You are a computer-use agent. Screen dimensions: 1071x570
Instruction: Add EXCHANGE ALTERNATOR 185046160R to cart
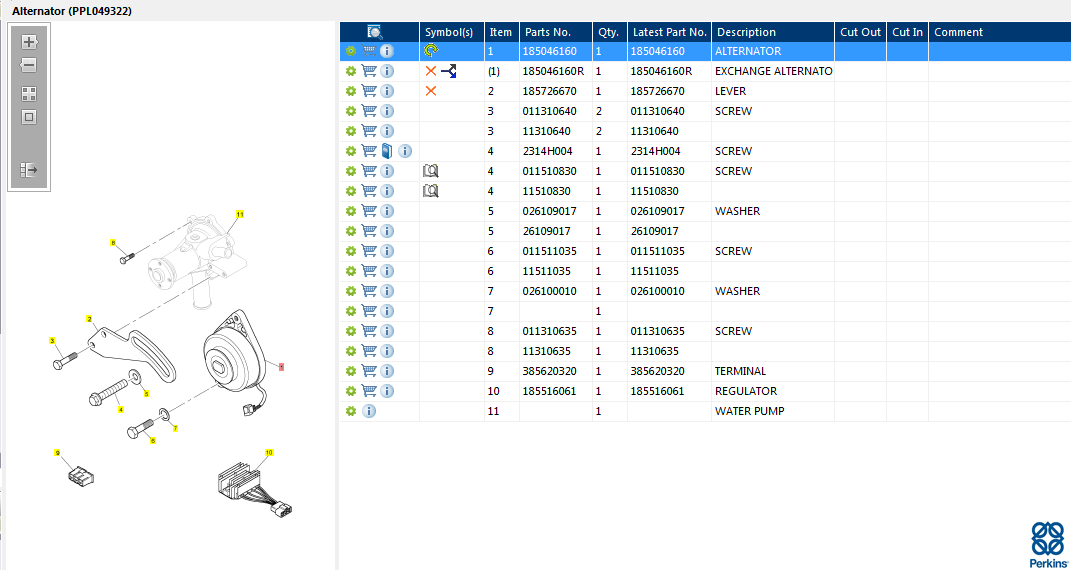click(x=369, y=71)
